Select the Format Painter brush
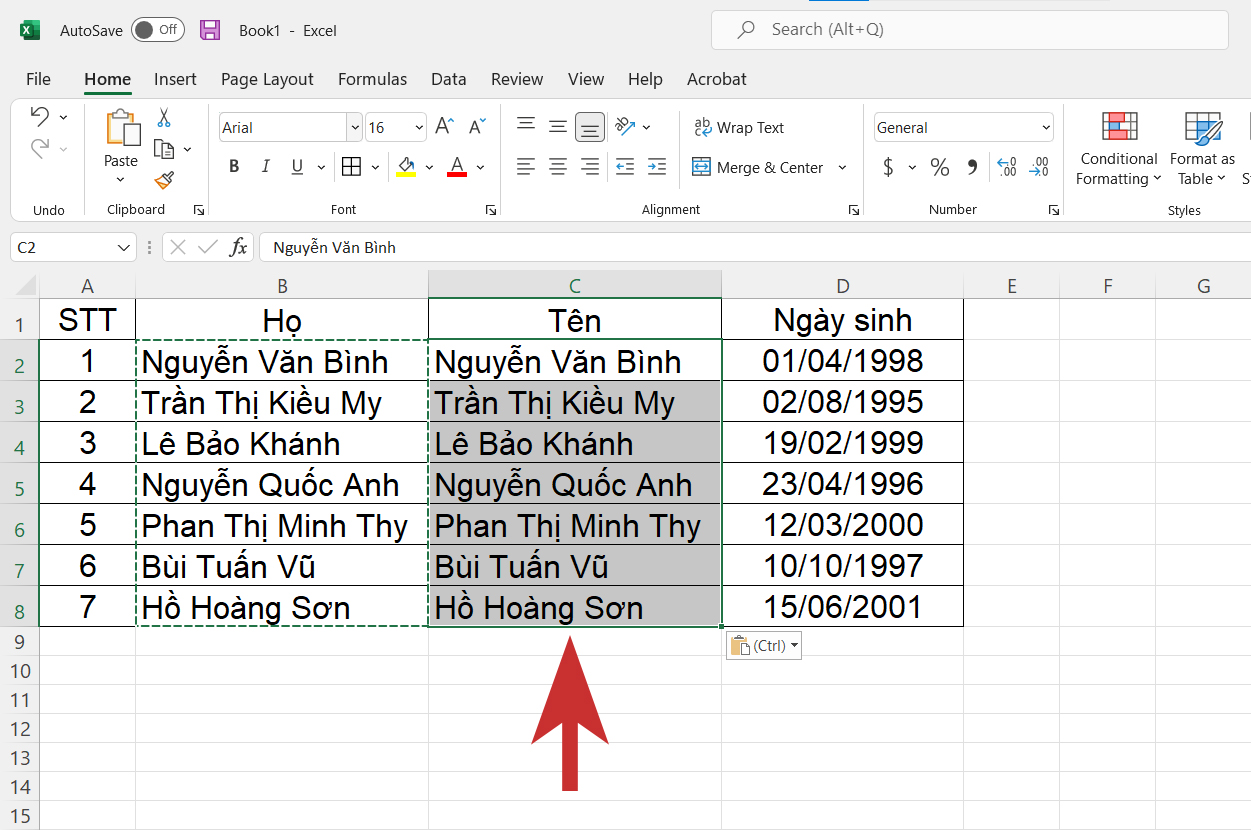This screenshot has width=1251, height=830. click(x=164, y=180)
